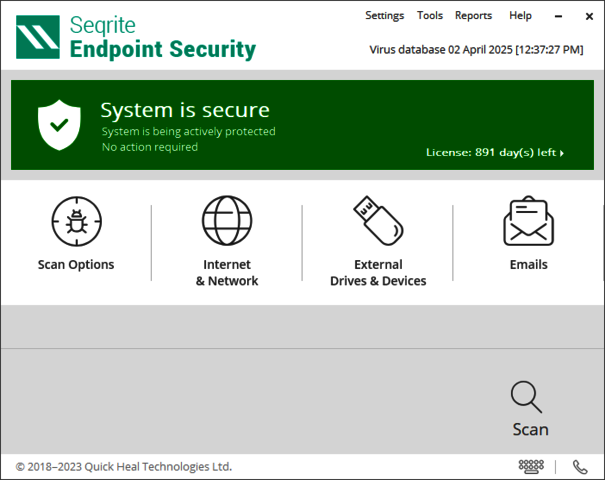Open the Help menu
This screenshot has width=605, height=480.
[x=520, y=16]
